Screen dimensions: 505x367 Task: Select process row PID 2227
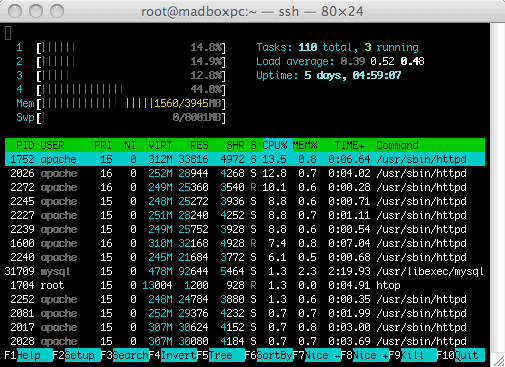point(245,215)
